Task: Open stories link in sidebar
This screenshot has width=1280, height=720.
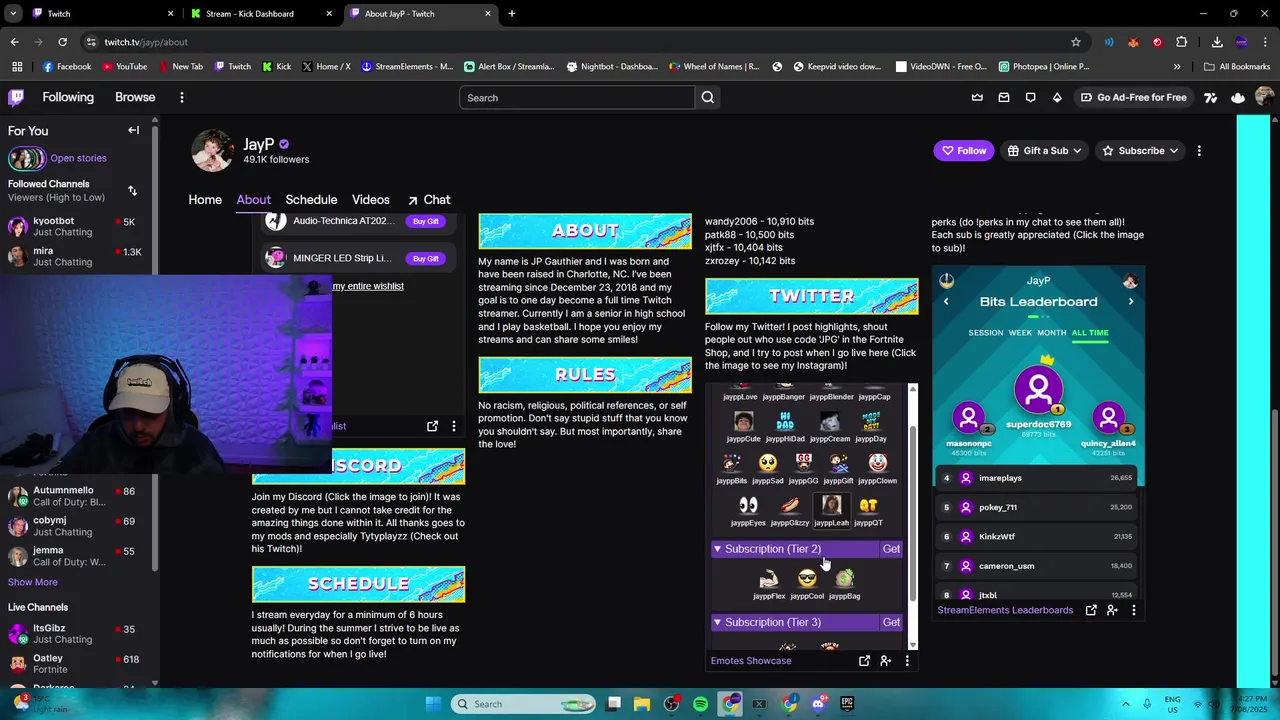Action: tap(78, 158)
